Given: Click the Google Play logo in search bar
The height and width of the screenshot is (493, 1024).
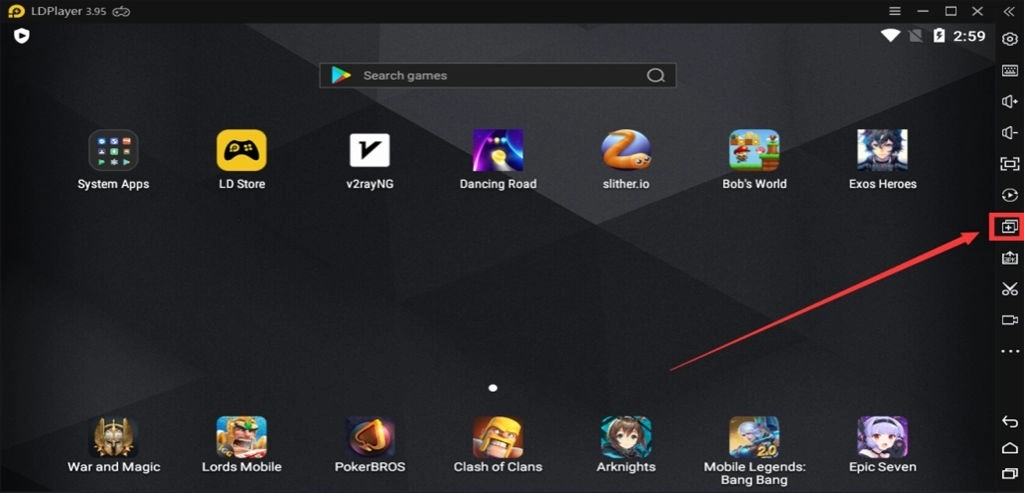Looking at the screenshot, I should click(x=341, y=76).
